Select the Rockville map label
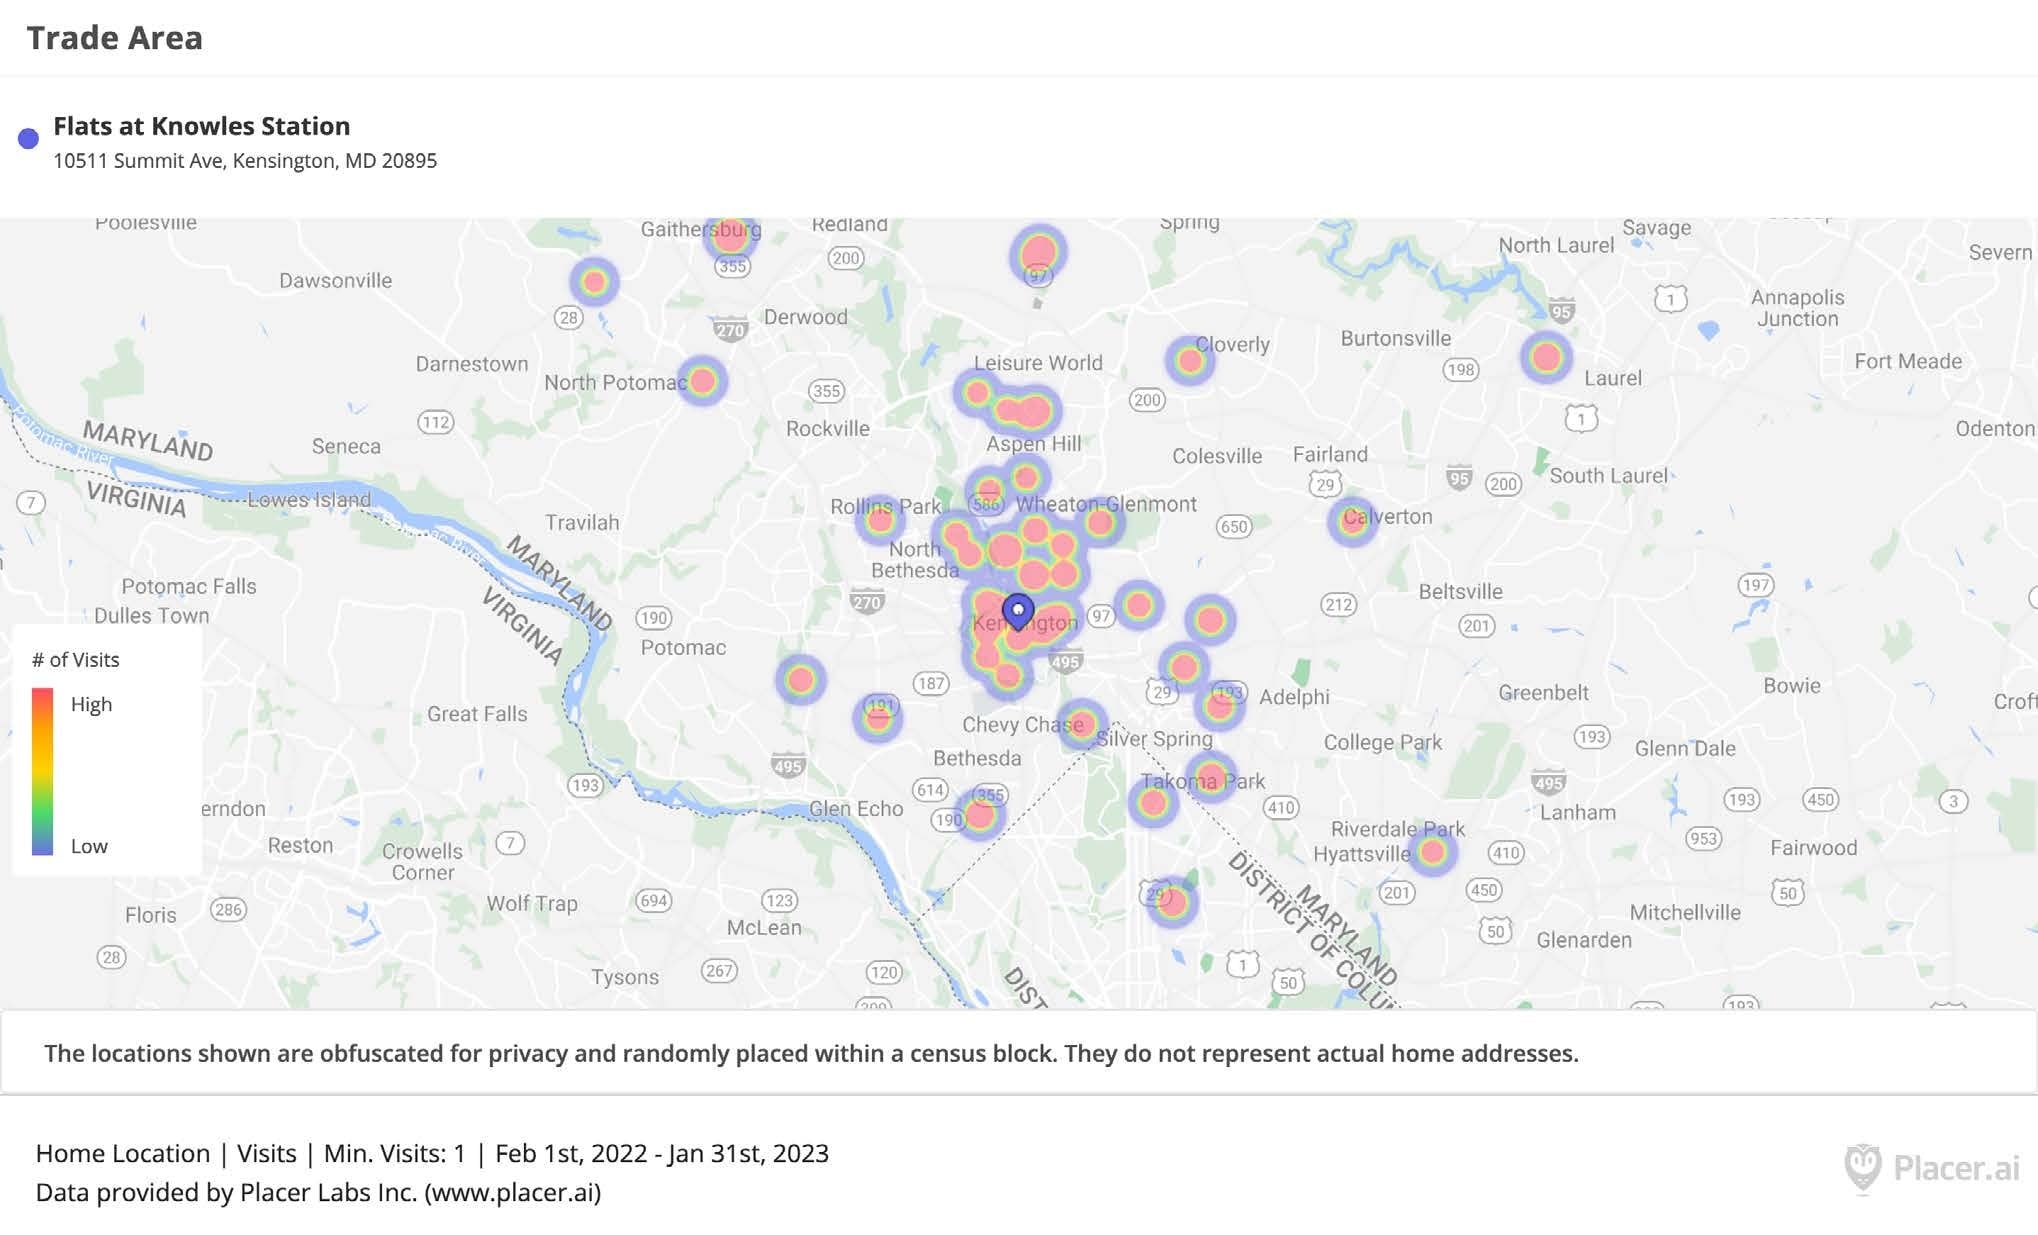Viewport: 2038px width, 1235px height. (x=828, y=428)
